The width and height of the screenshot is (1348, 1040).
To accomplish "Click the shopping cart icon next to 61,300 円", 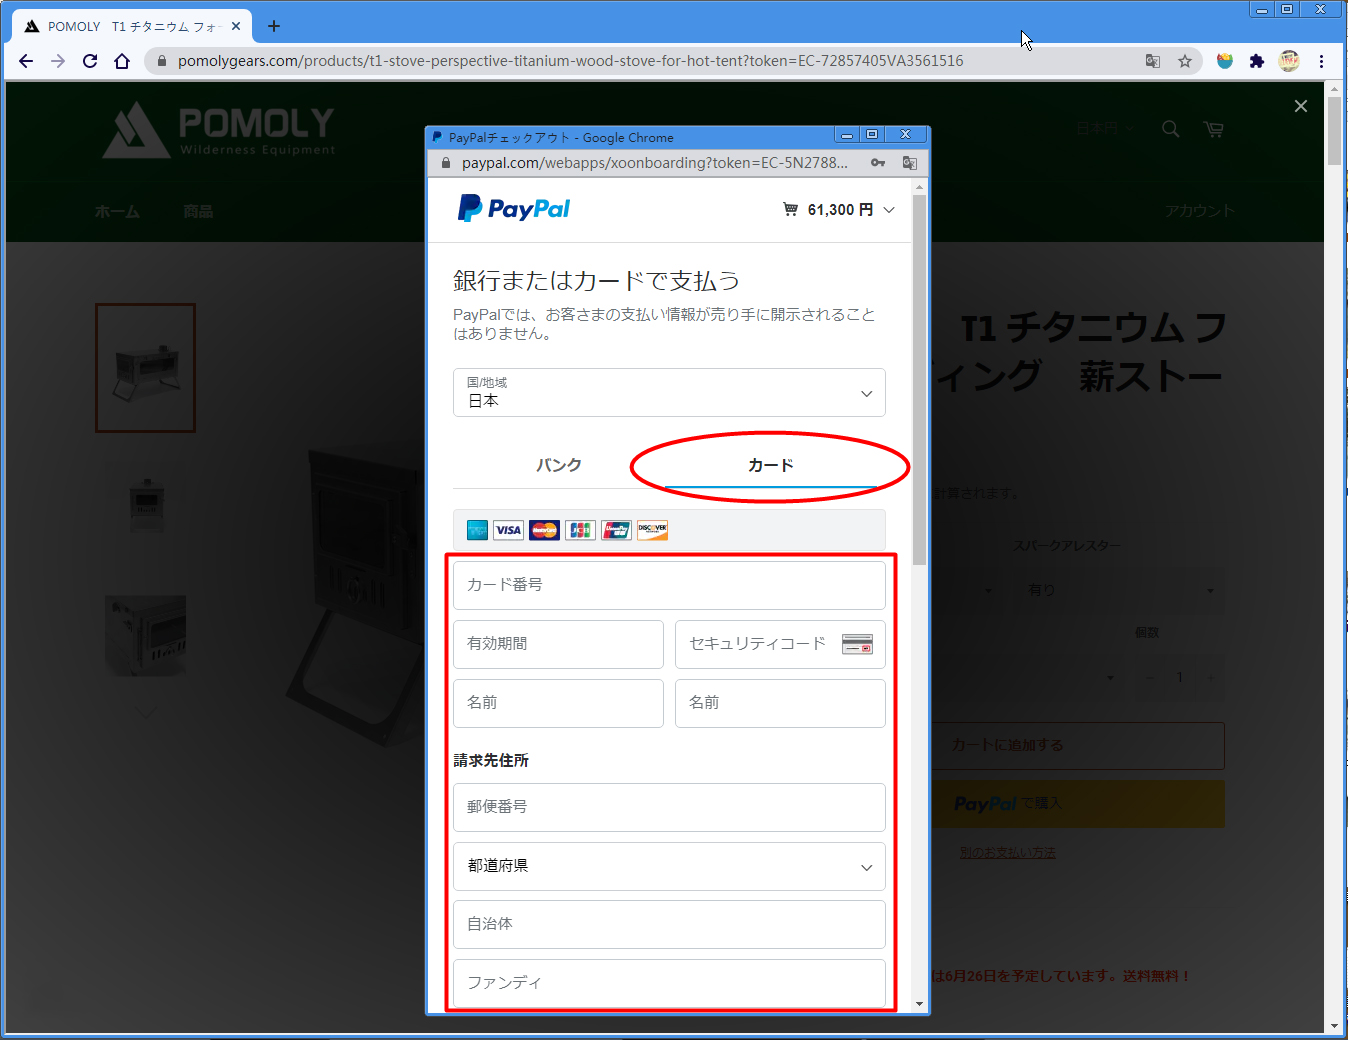I will point(790,209).
